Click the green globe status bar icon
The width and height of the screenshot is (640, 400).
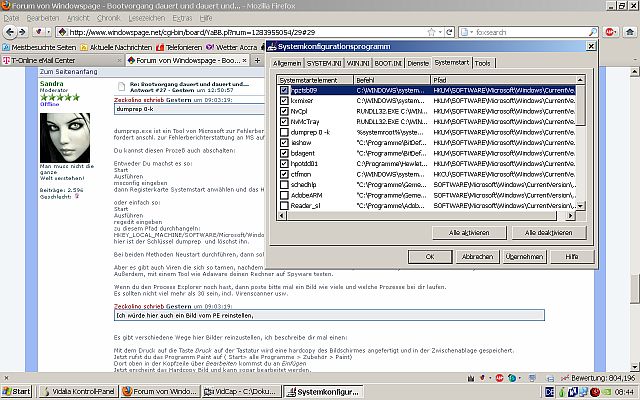(512, 378)
